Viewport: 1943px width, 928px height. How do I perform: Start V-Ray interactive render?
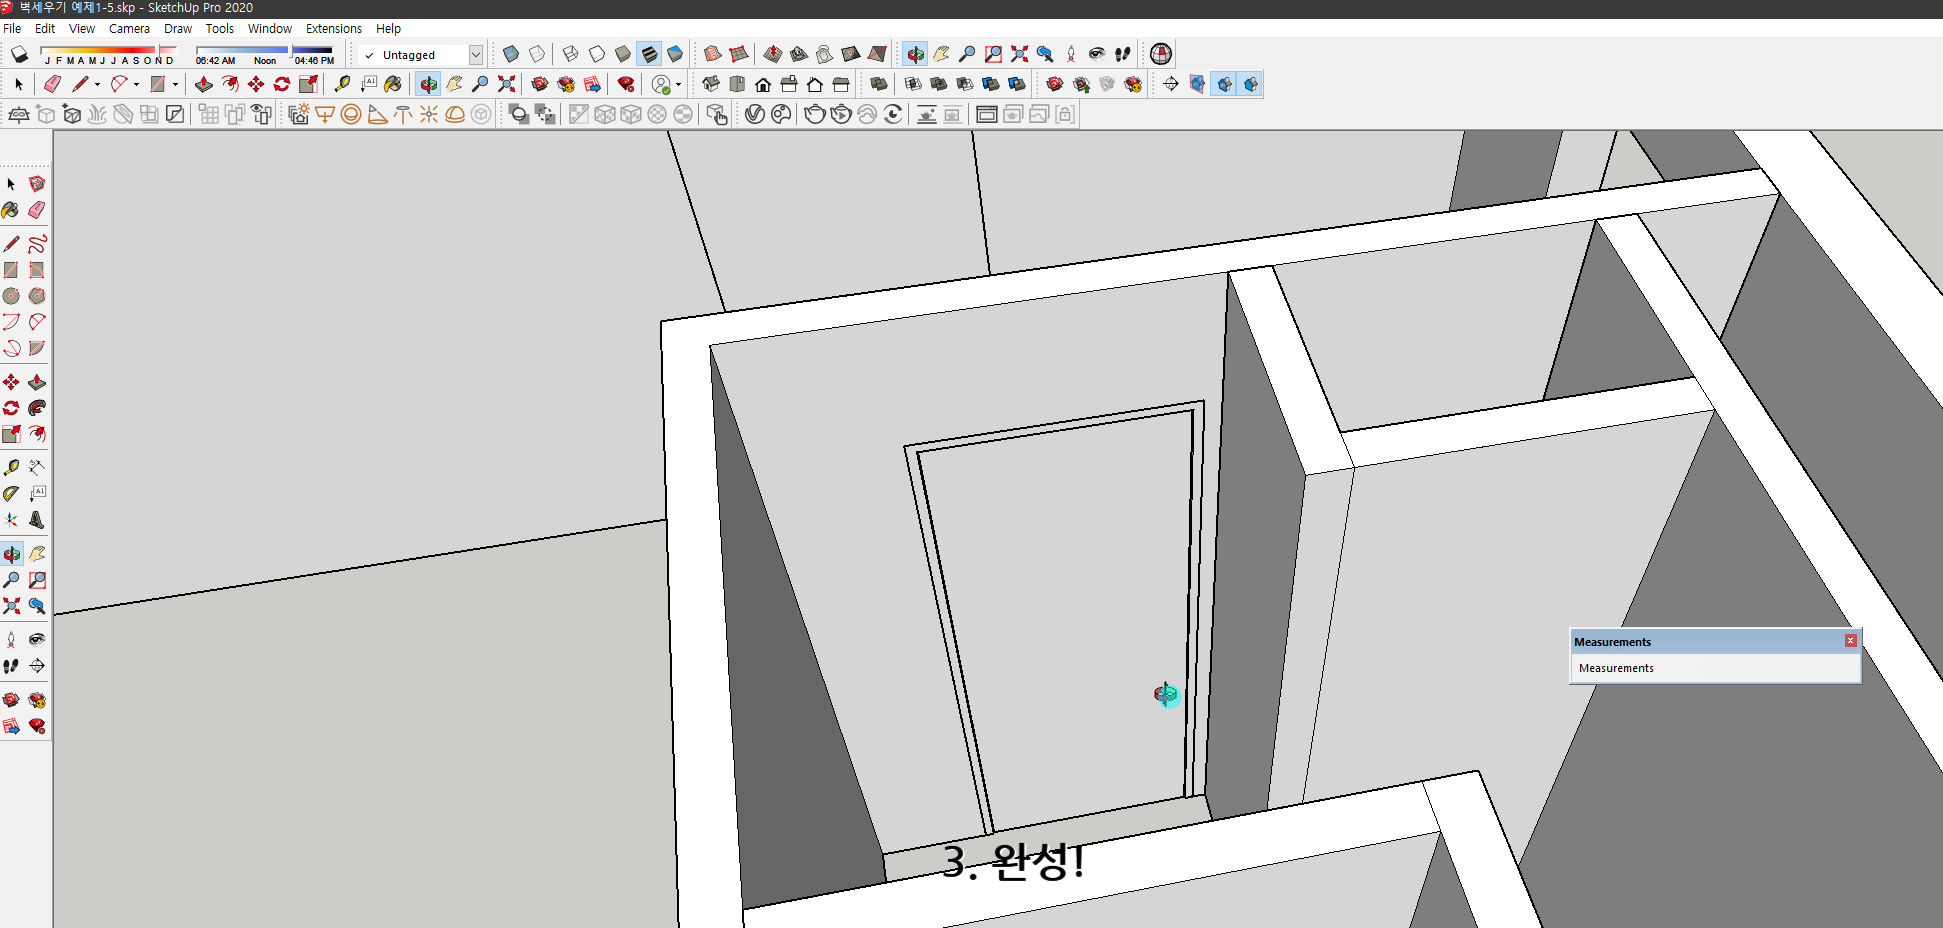pyautogui.click(x=841, y=114)
